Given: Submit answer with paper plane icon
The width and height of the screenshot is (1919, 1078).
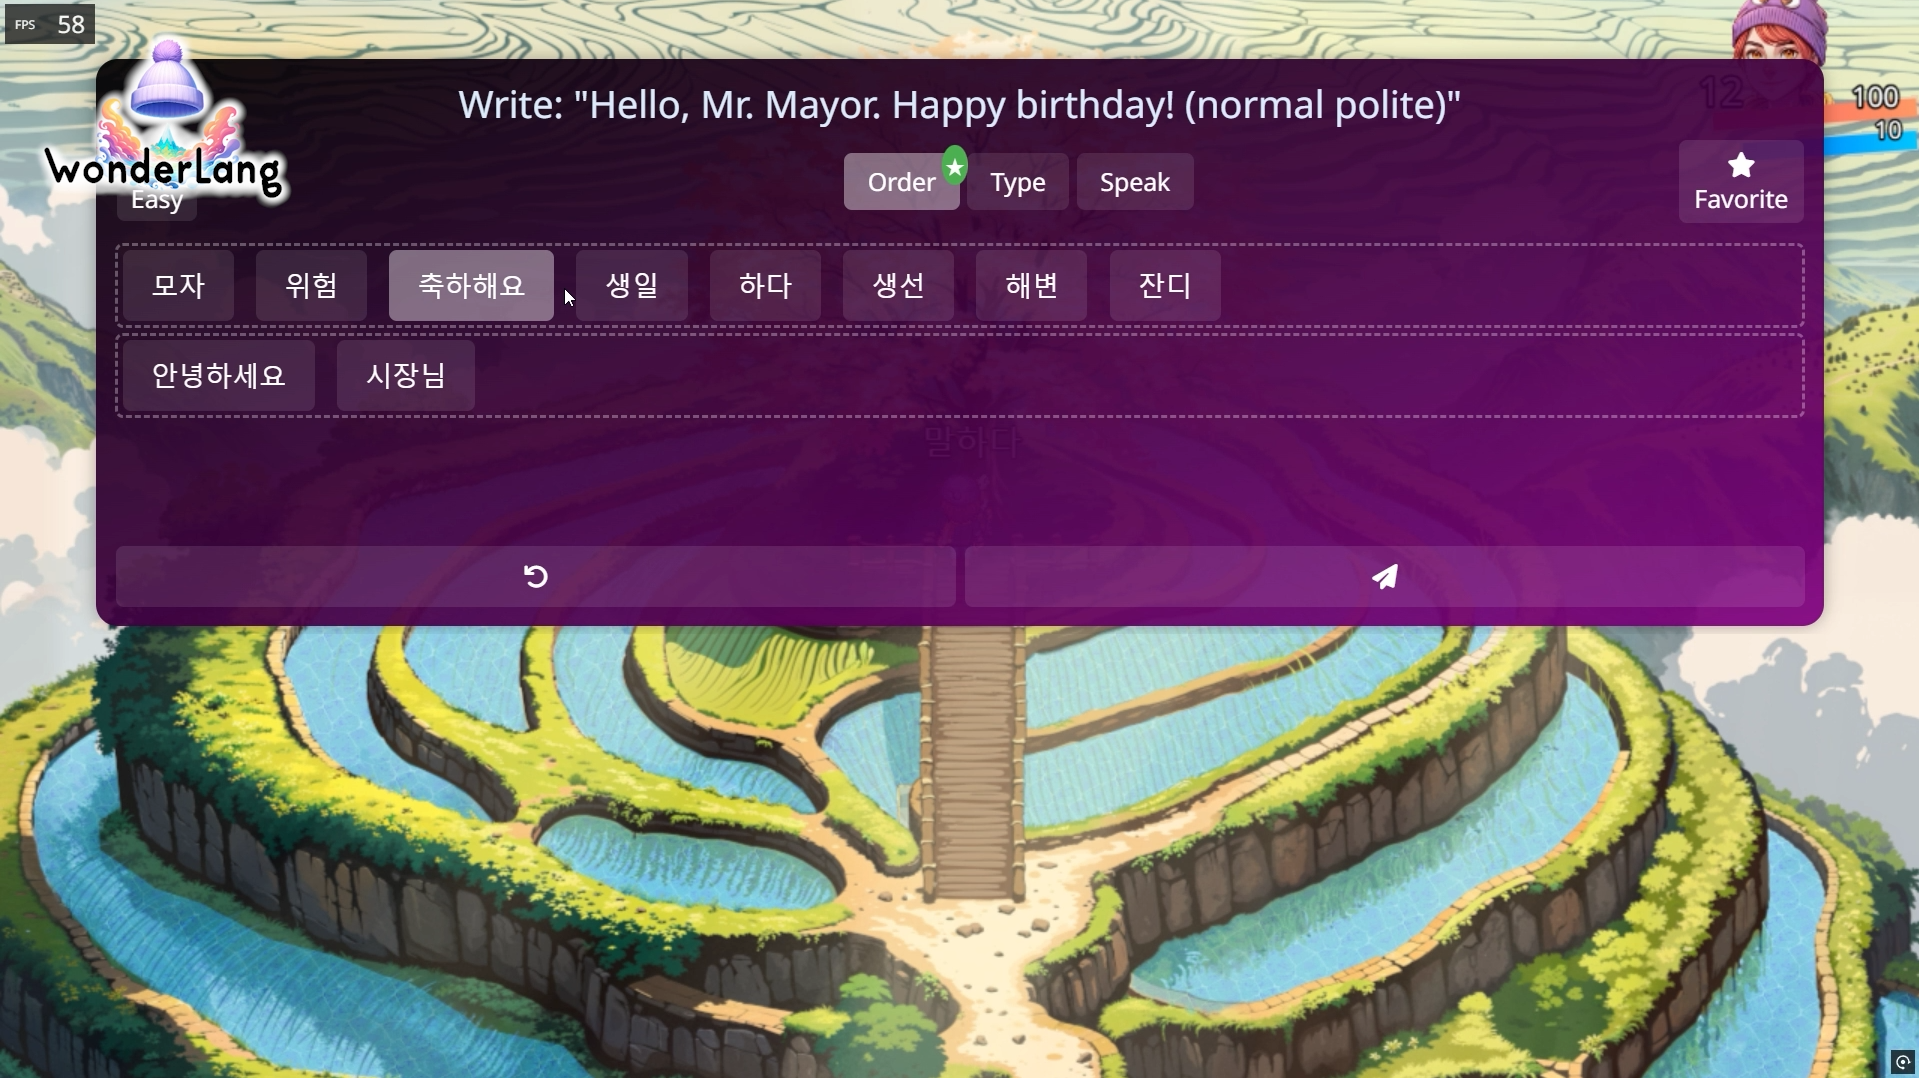Looking at the screenshot, I should (1384, 576).
